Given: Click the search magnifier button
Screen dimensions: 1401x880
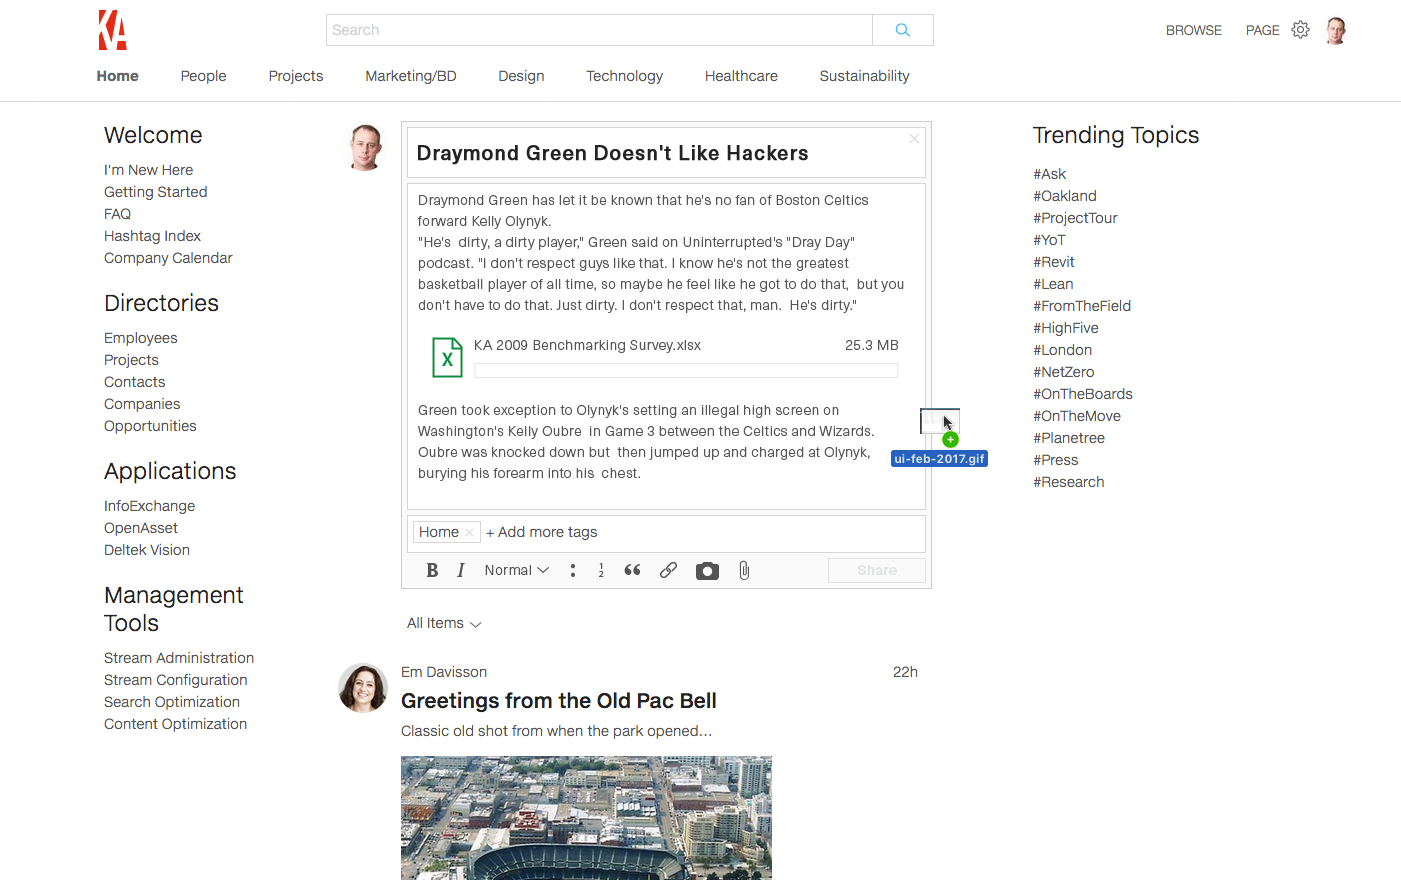Looking at the screenshot, I should click(x=902, y=30).
